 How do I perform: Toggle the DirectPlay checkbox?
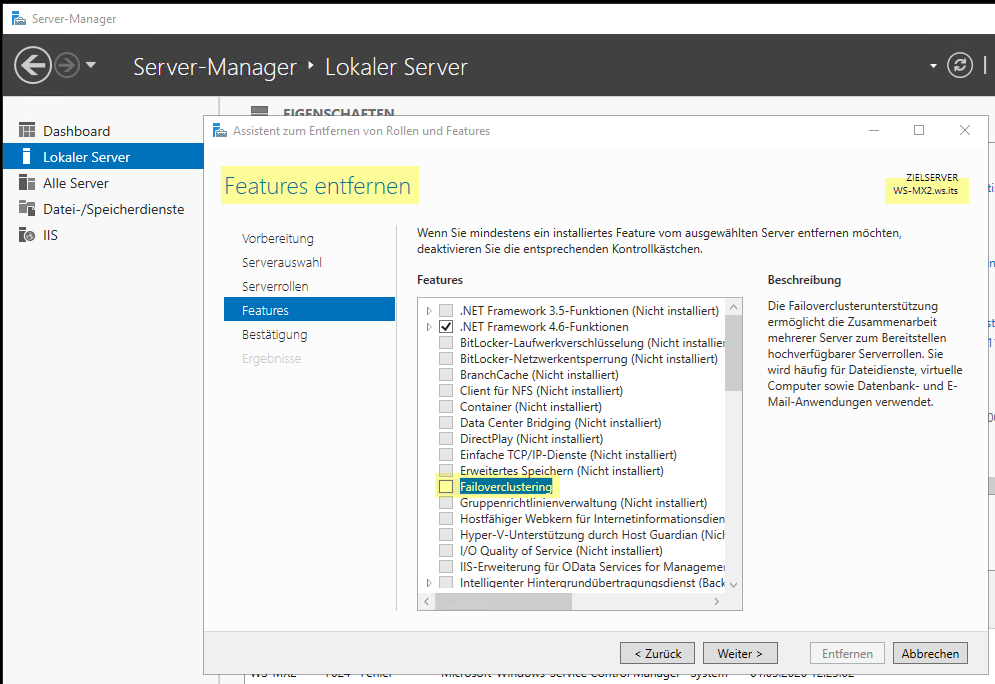click(x=446, y=438)
